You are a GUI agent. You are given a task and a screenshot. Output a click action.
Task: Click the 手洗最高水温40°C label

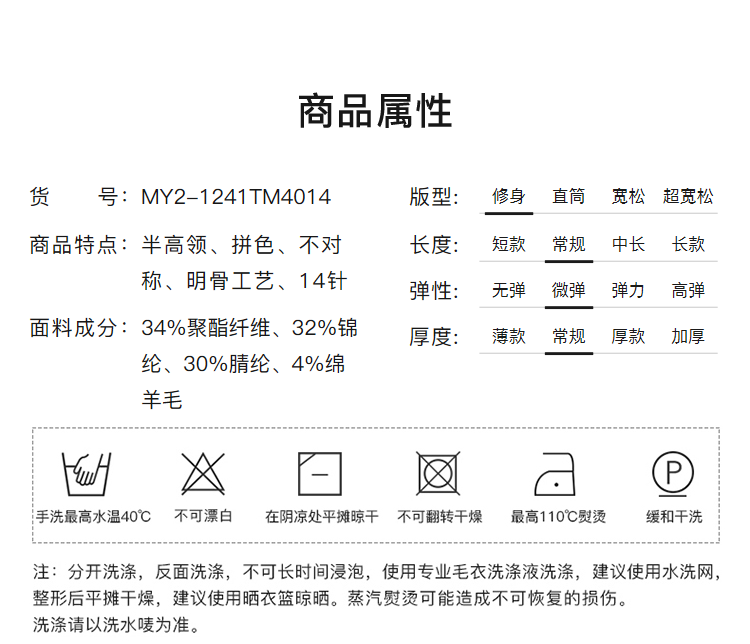[93, 517]
